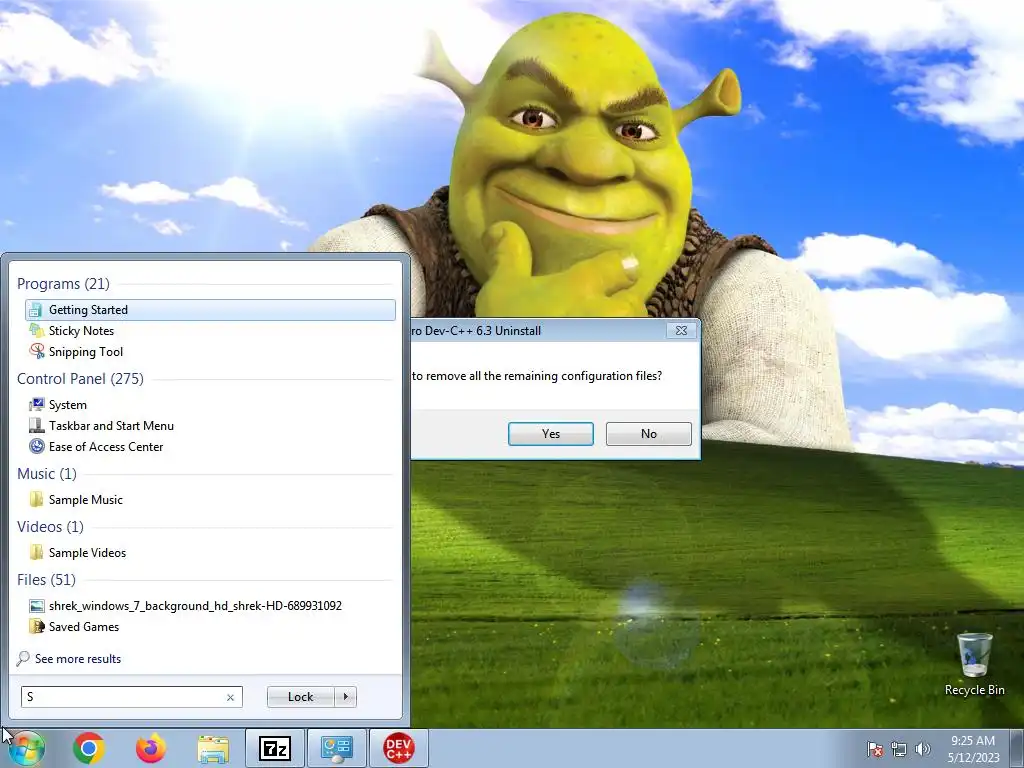This screenshot has width=1024, height=768.
Task: Show all Files (51) results
Action: (x=46, y=580)
